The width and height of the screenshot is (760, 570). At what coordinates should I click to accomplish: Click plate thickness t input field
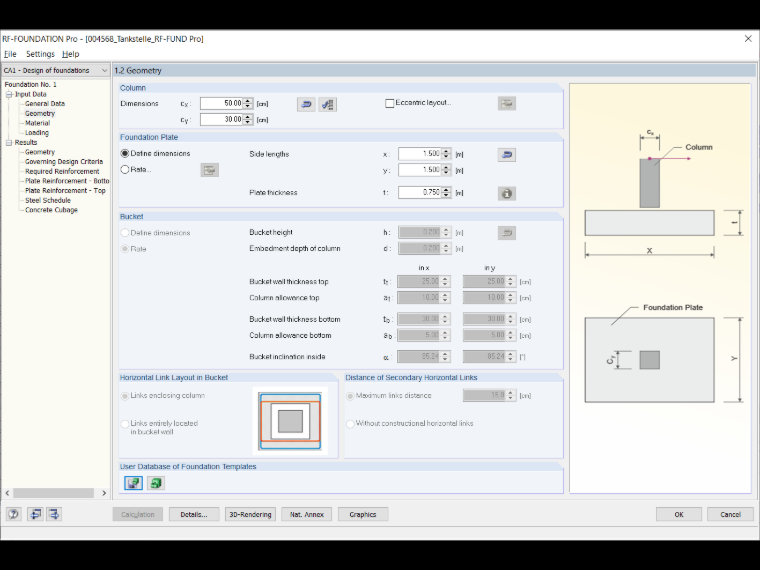click(420, 192)
